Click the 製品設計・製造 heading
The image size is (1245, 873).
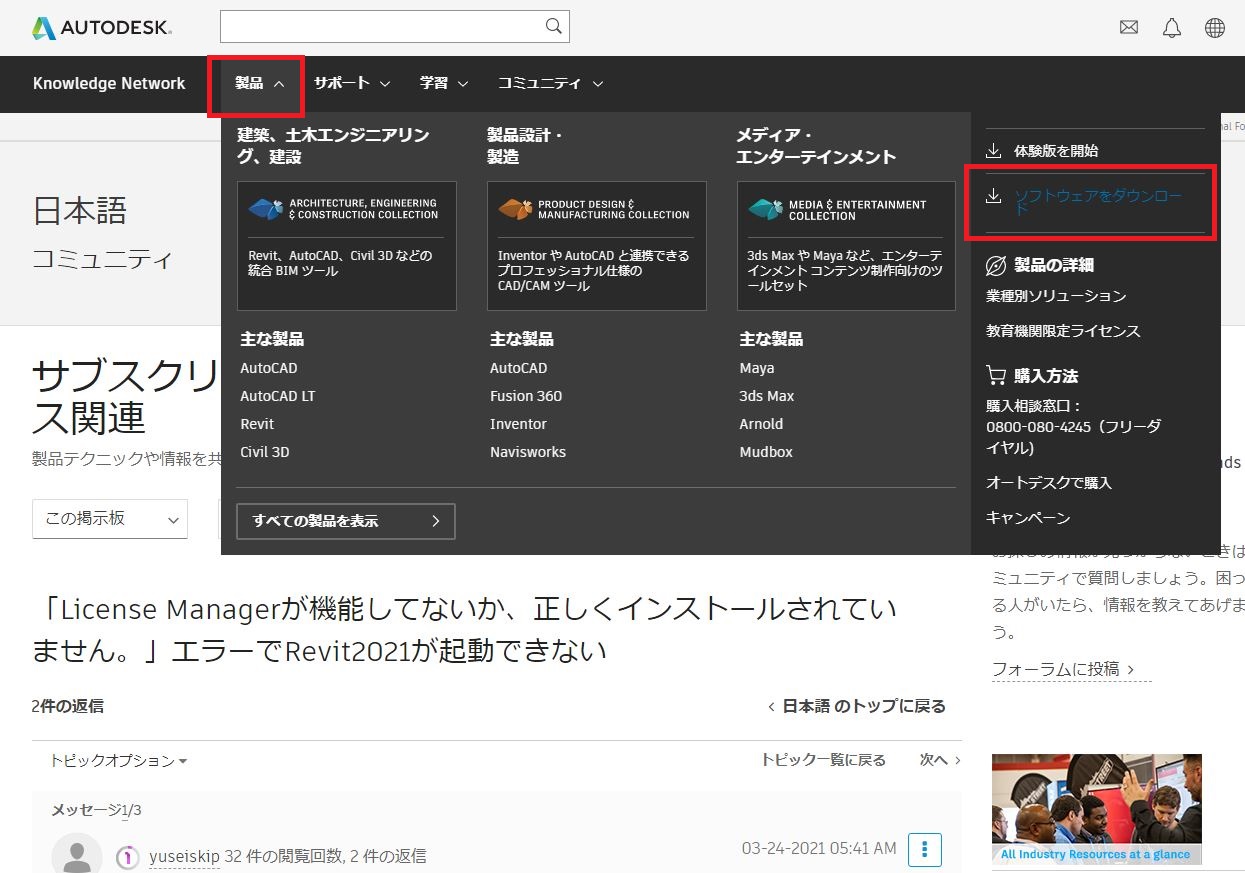(525, 146)
